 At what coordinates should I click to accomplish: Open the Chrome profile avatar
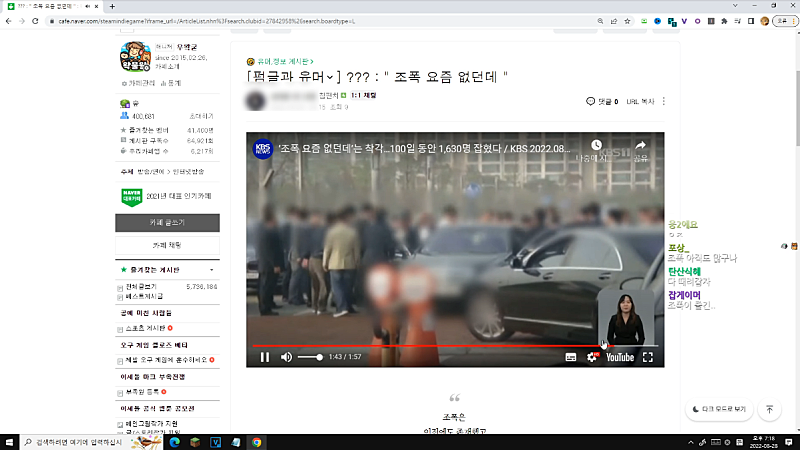click(764, 21)
